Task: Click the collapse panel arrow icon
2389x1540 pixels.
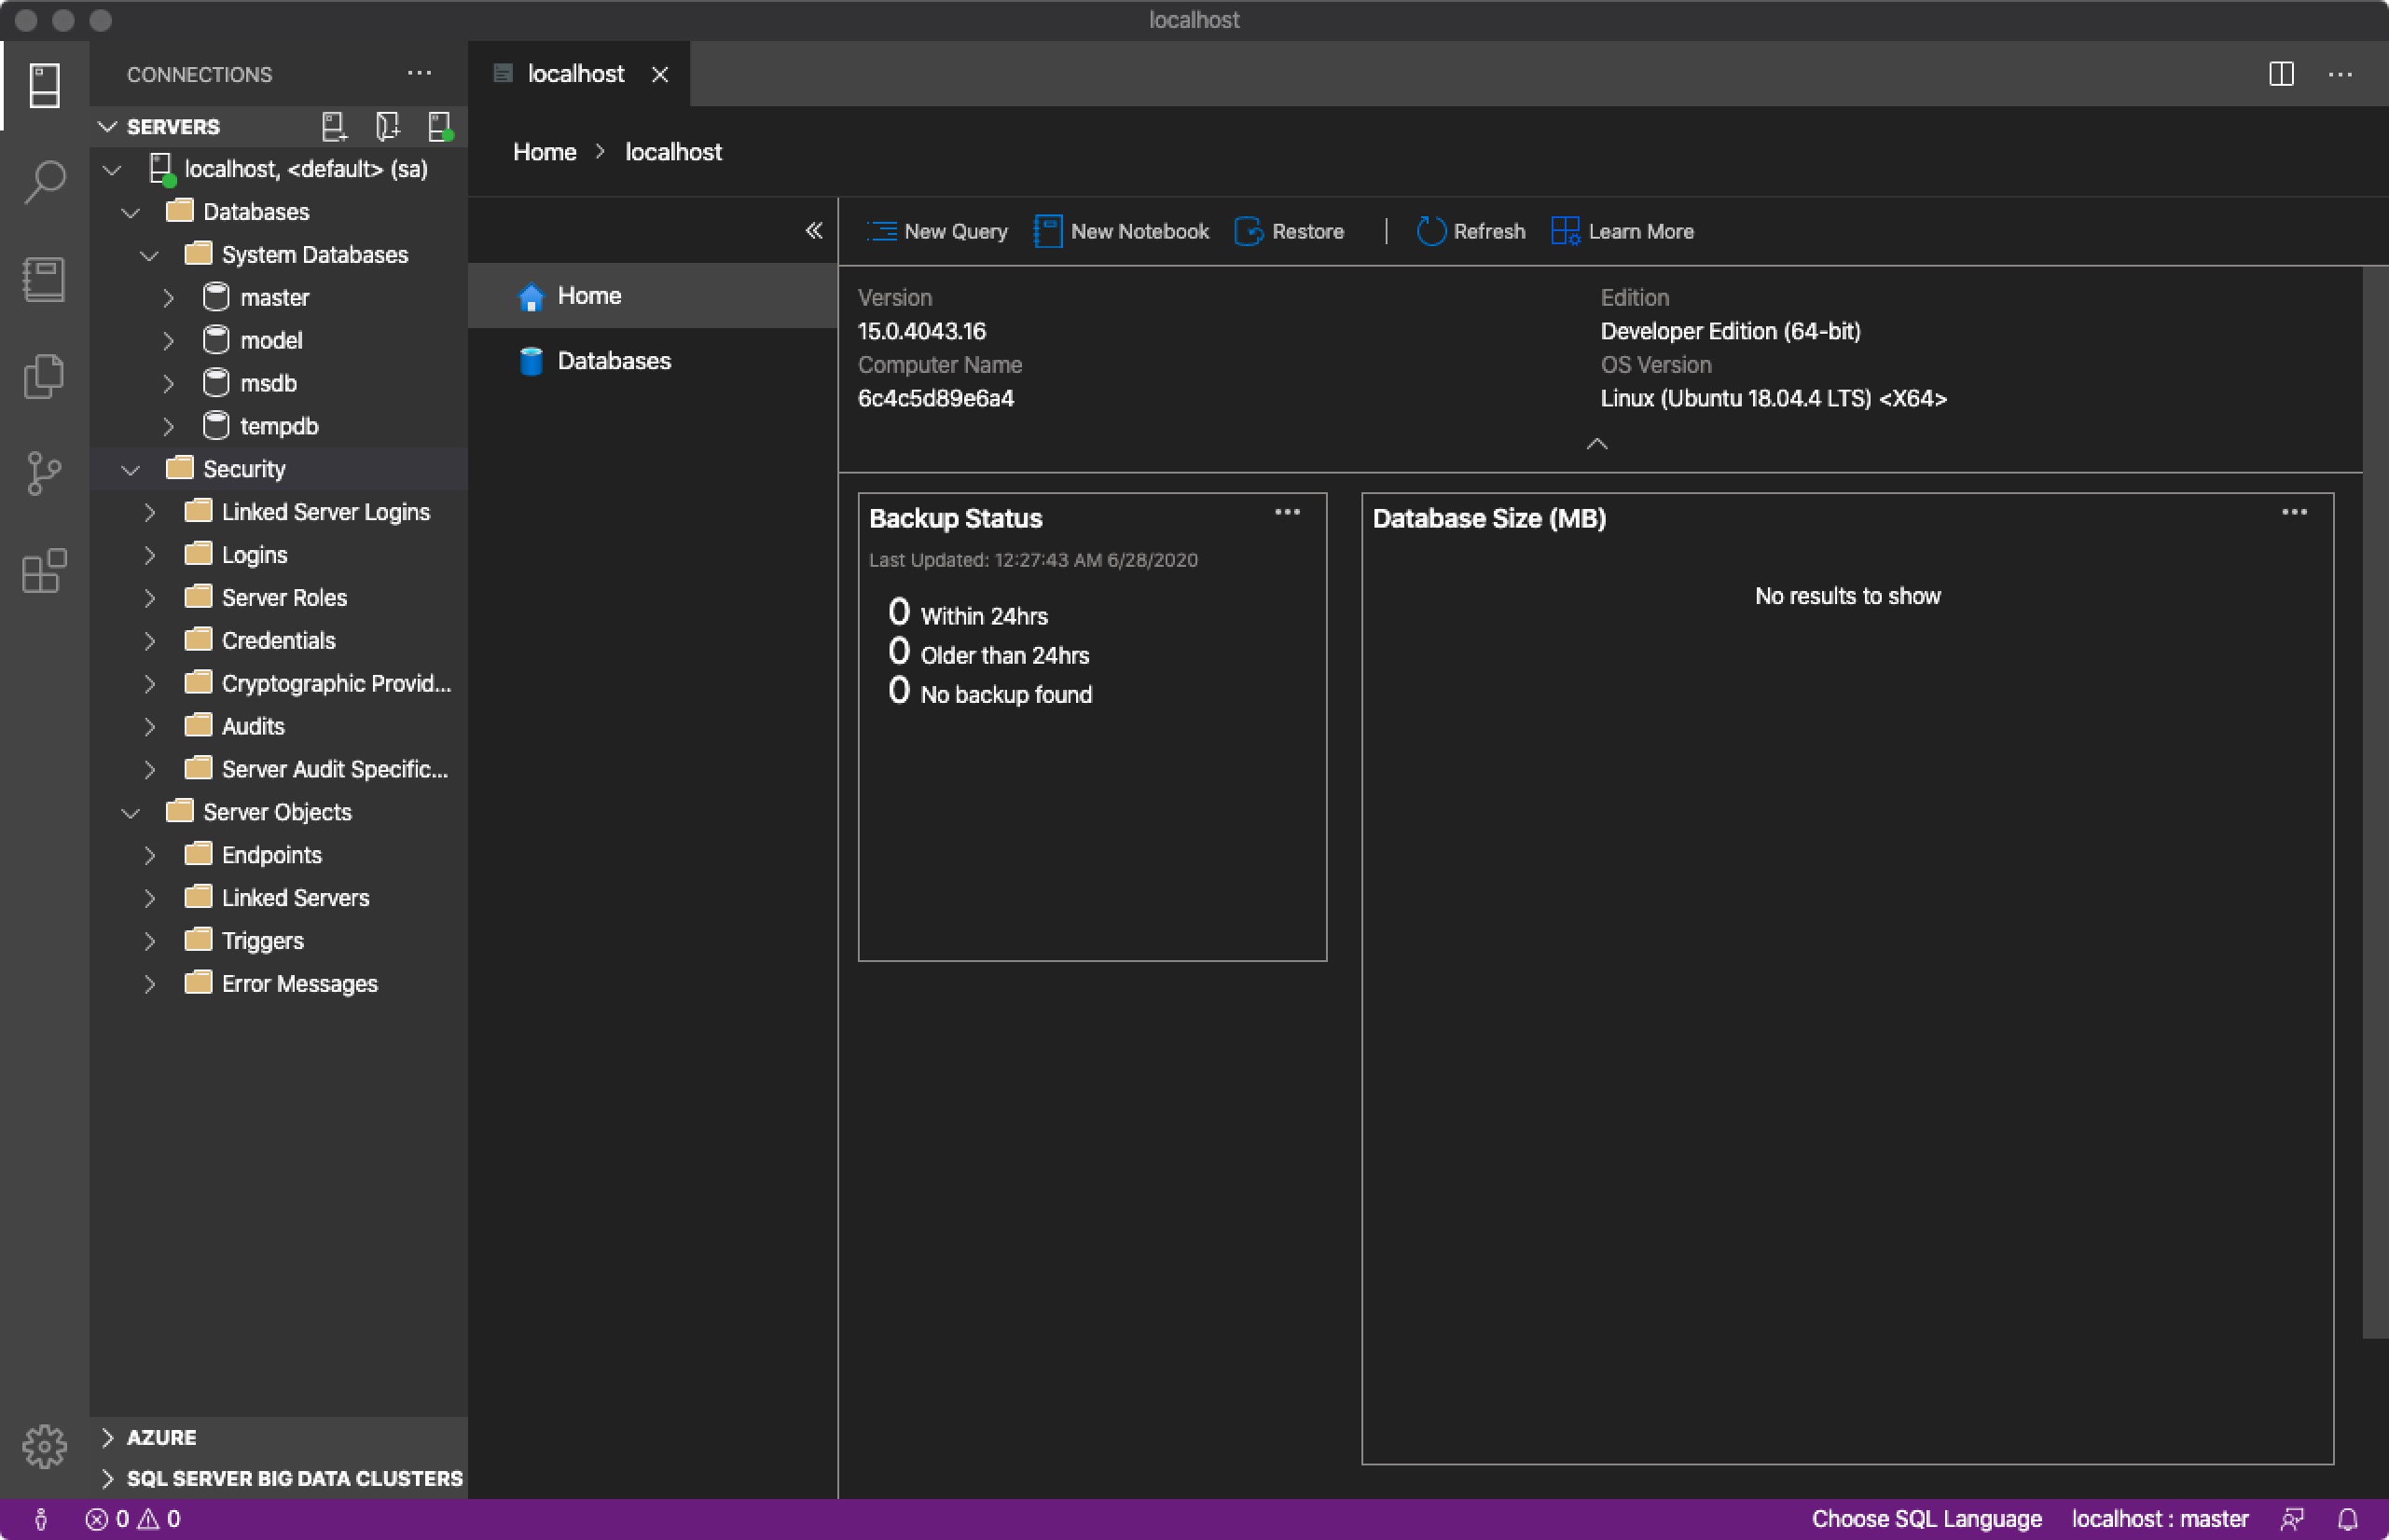Action: 813,229
